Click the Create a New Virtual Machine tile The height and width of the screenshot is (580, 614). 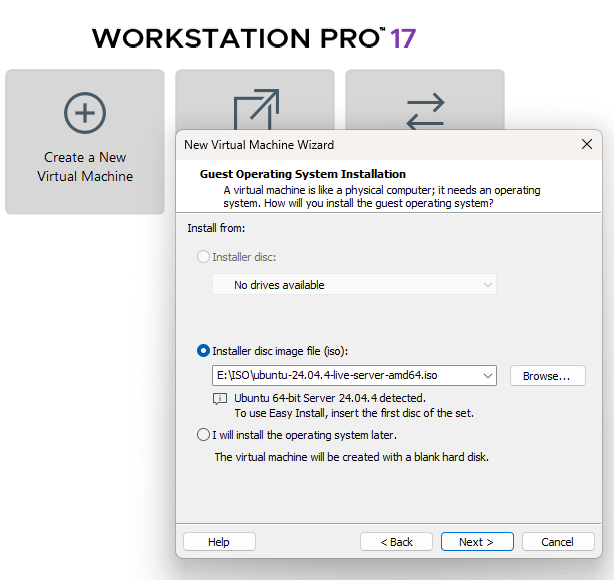coord(85,142)
